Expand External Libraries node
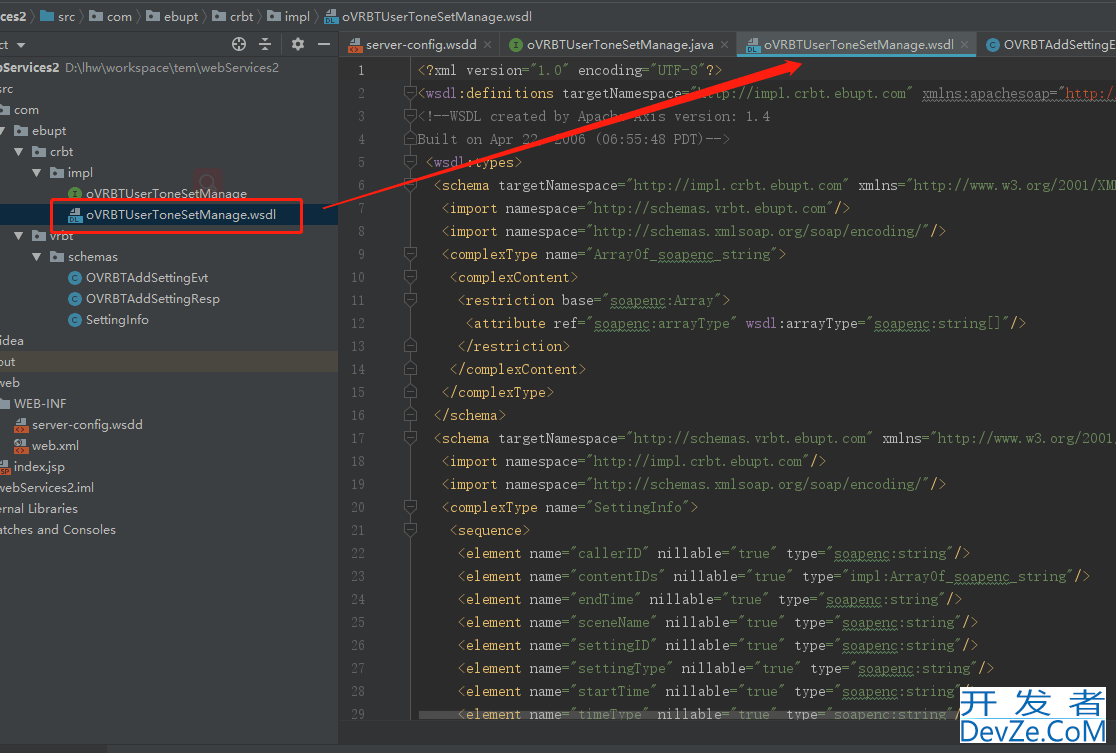Viewport: 1116px width, 753px height. pyautogui.click(x=39, y=509)
